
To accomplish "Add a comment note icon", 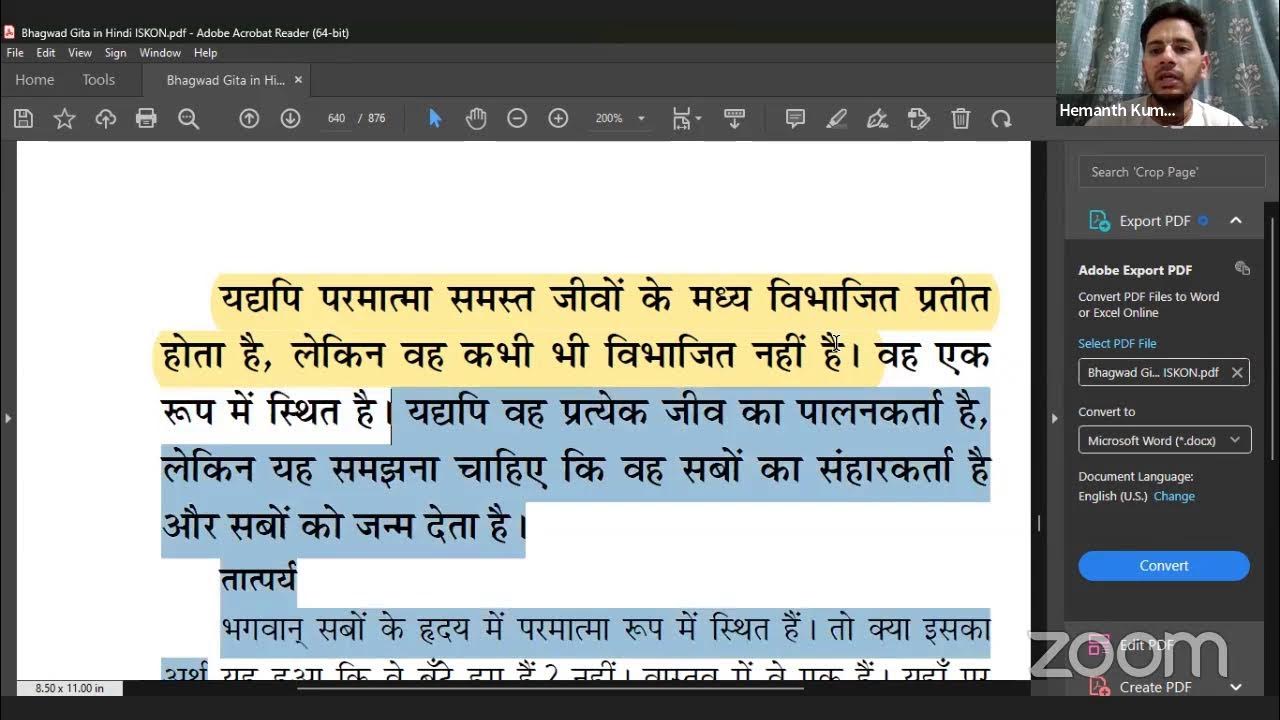I will (x=796, y=119).
